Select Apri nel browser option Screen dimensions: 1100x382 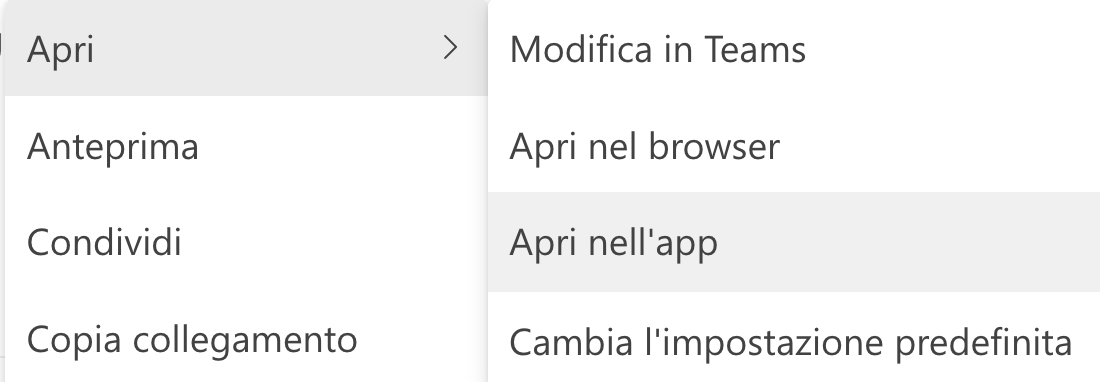[x=794, y=145]
